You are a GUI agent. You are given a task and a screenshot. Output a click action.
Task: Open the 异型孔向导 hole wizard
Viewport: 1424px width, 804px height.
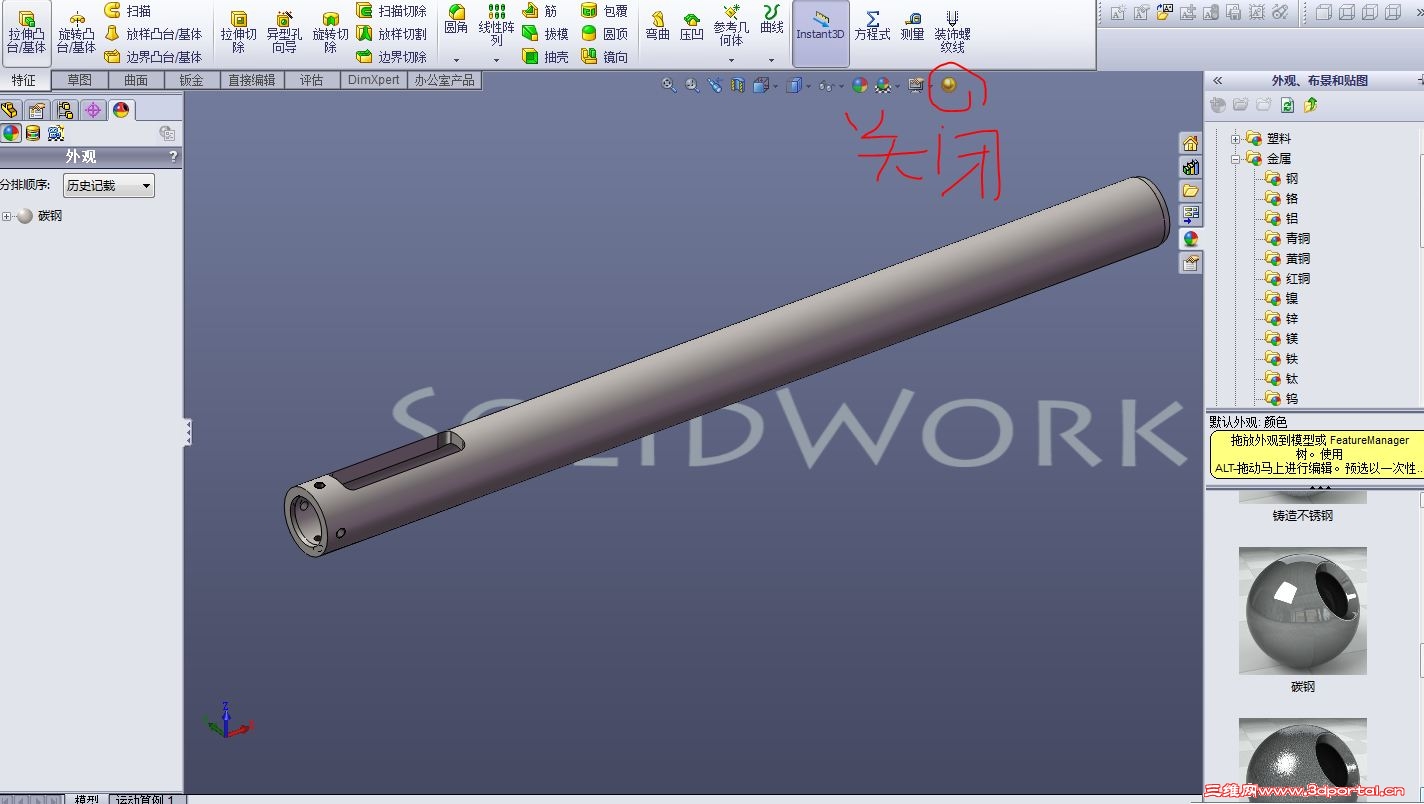tap(284, 33)
